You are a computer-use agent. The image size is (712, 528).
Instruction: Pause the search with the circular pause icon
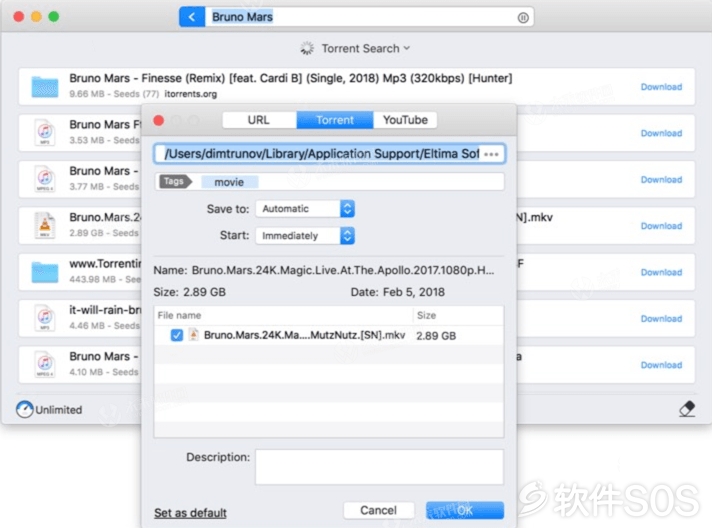pos(523,18)
